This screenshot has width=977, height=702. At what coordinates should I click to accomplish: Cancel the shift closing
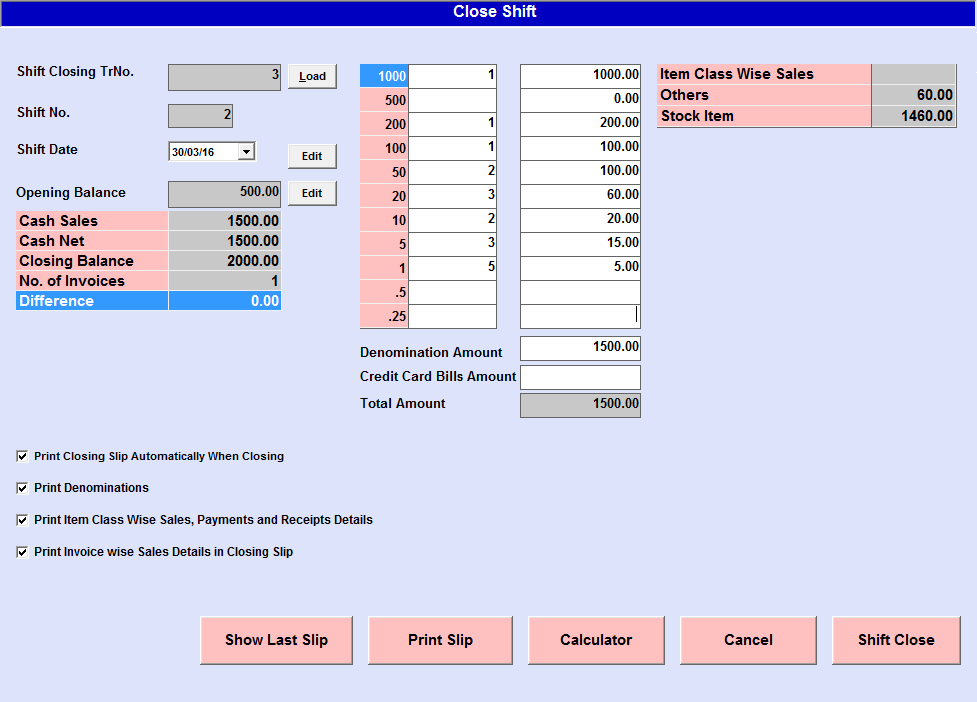[x=748, y=640]
